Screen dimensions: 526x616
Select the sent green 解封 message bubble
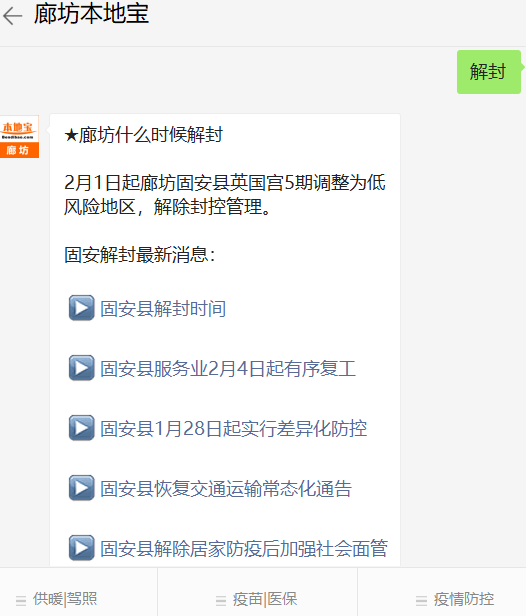point(489,72)
